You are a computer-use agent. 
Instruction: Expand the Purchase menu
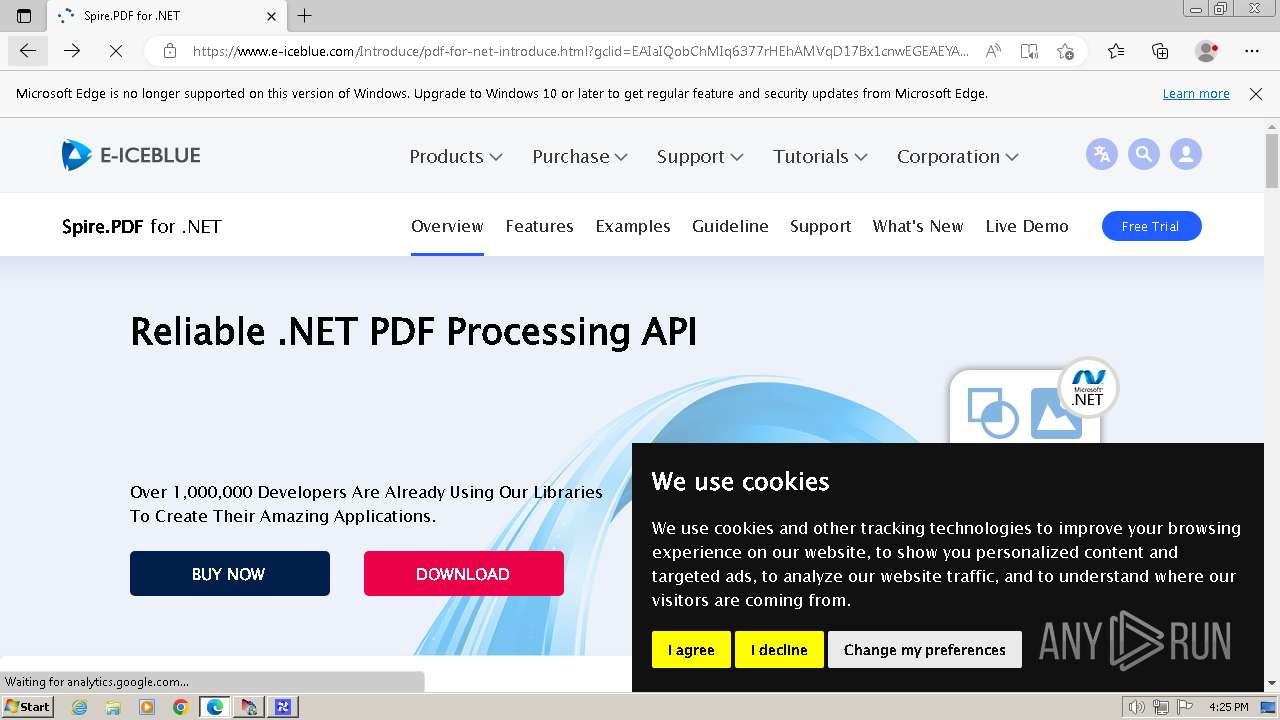(580, 156)
